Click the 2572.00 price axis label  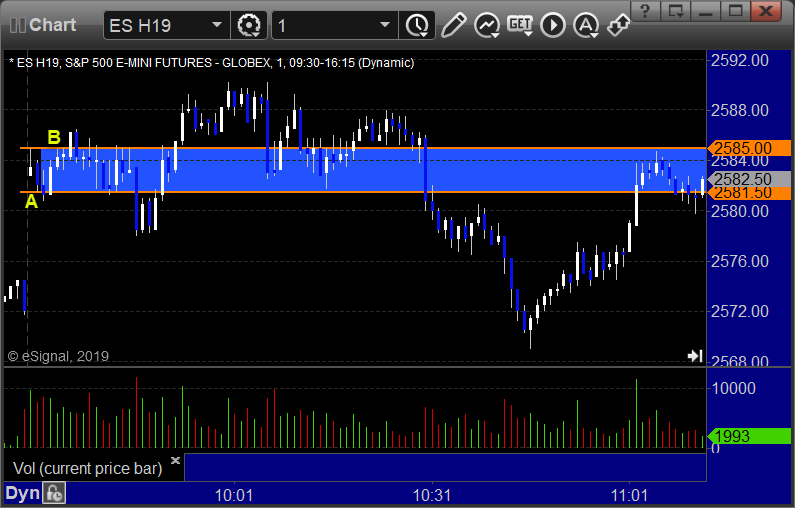point(740,311)
